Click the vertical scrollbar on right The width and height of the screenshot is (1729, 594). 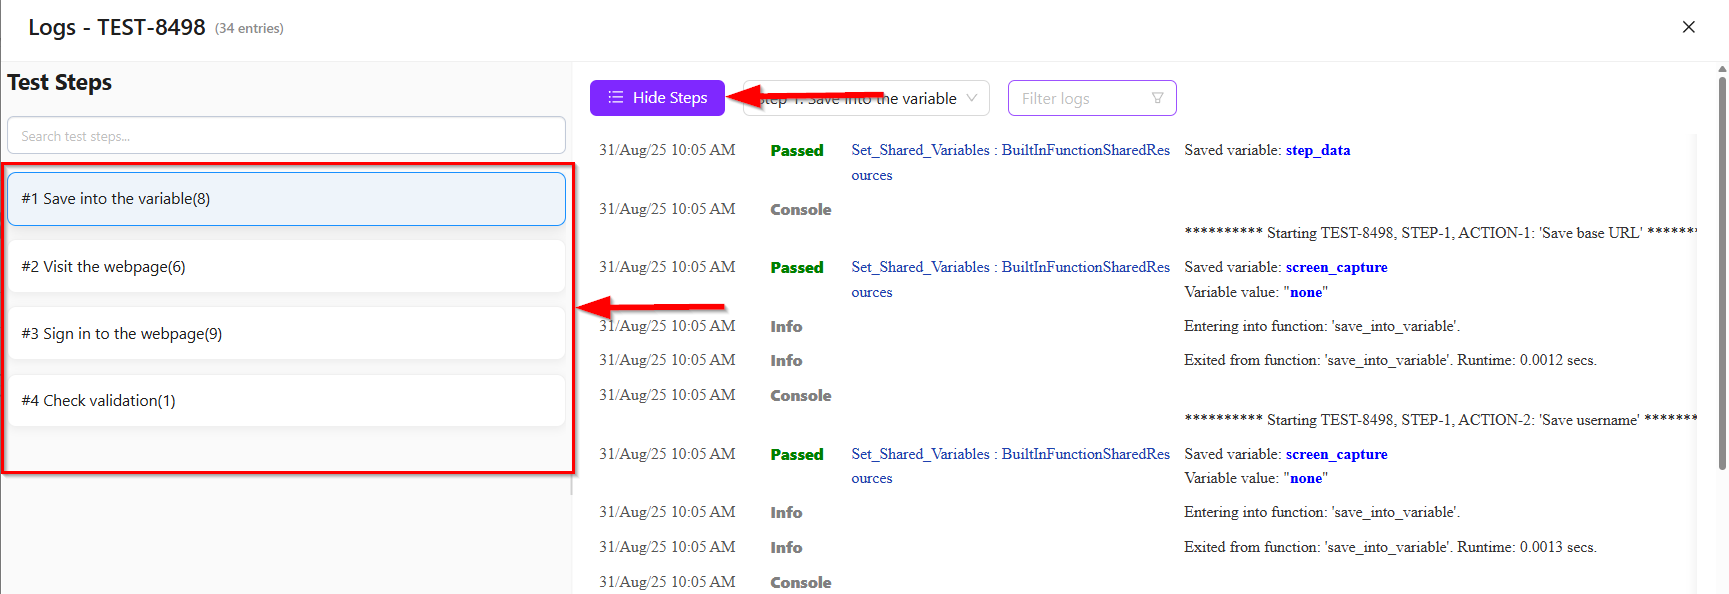[x=1722, y=270]
